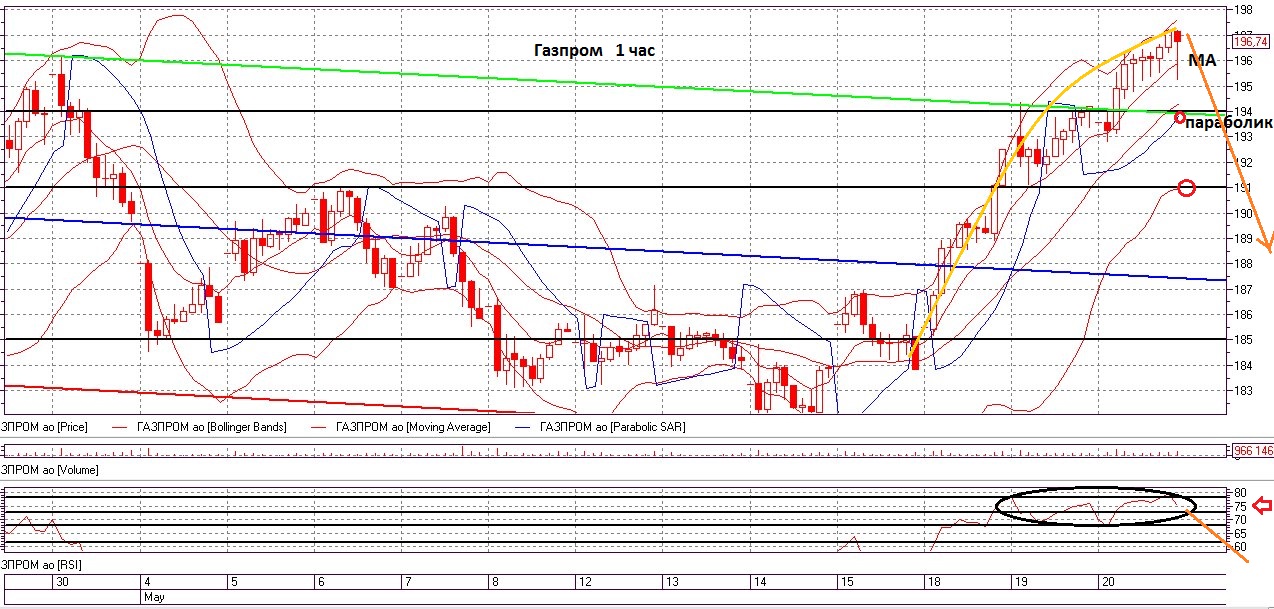This screenshot has height=609, width=1274.
Task: Click the 188 price axis label
Action: (1245, 265)
